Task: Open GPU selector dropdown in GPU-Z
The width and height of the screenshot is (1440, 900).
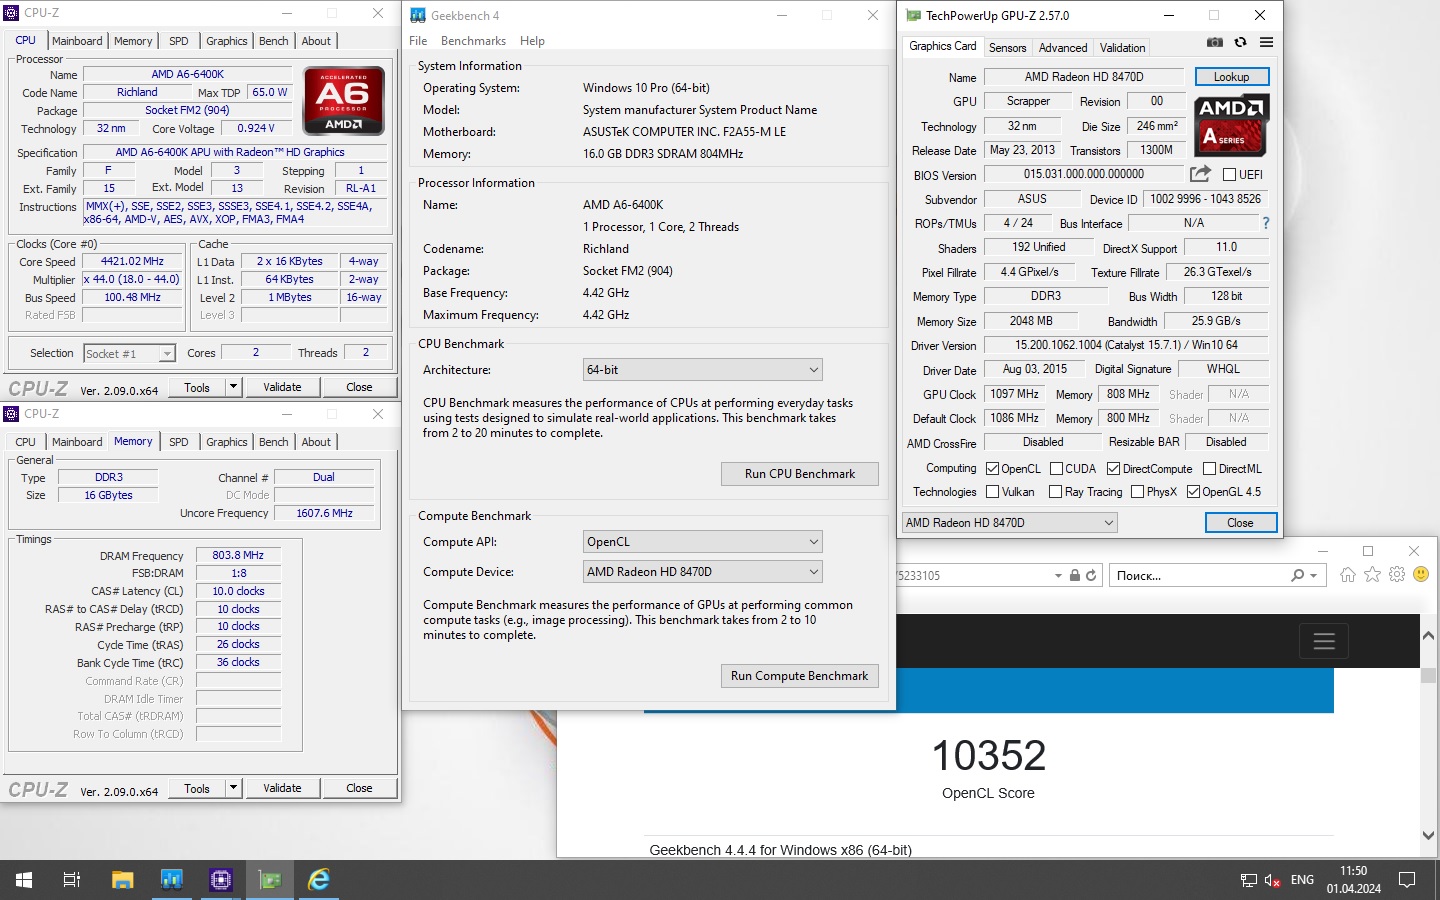Action: [1009, 523]
